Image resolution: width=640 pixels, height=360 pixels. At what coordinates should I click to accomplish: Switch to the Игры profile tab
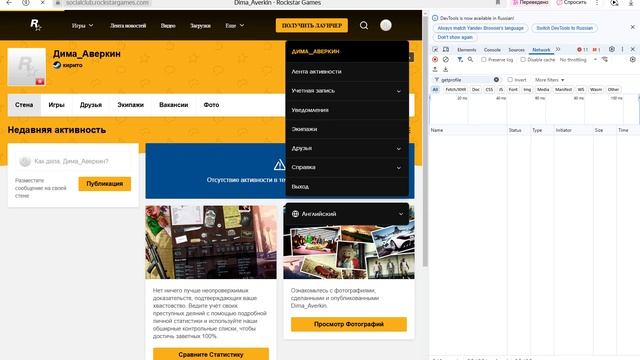tap(56, 105)
